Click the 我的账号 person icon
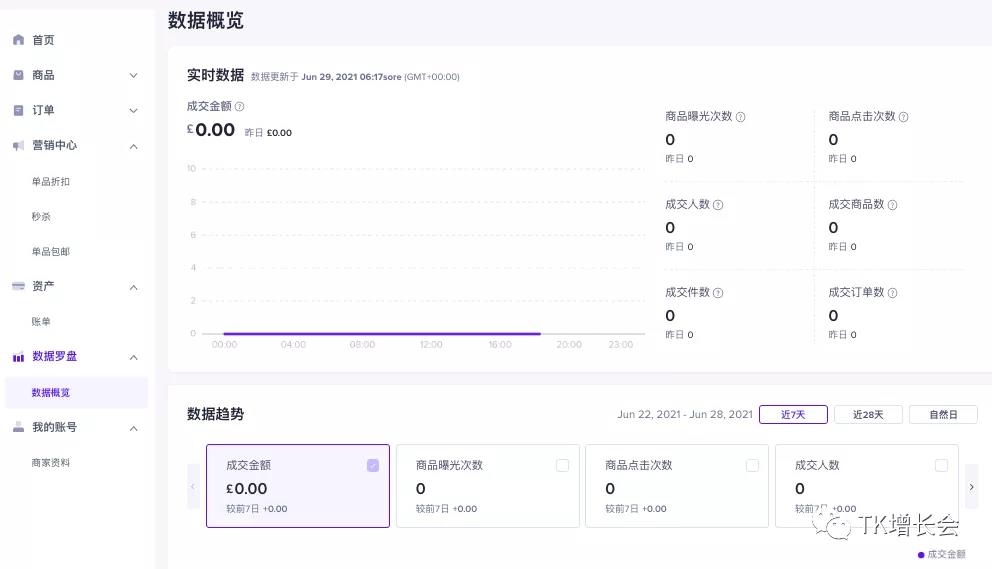Viewport: 992px width, 569px height. 18,427
